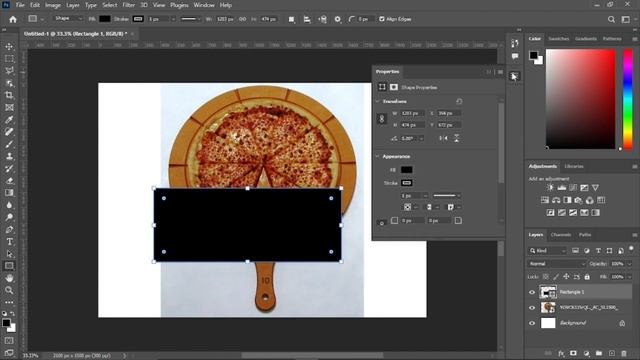Select the Move tool
This screenshot has width=640, height=360.
coord(9,47)
